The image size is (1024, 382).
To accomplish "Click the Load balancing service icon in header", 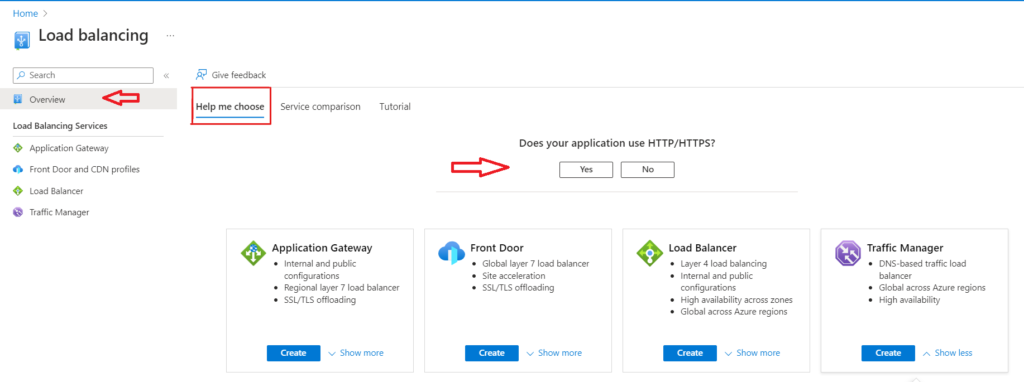I will click(22, 39).
